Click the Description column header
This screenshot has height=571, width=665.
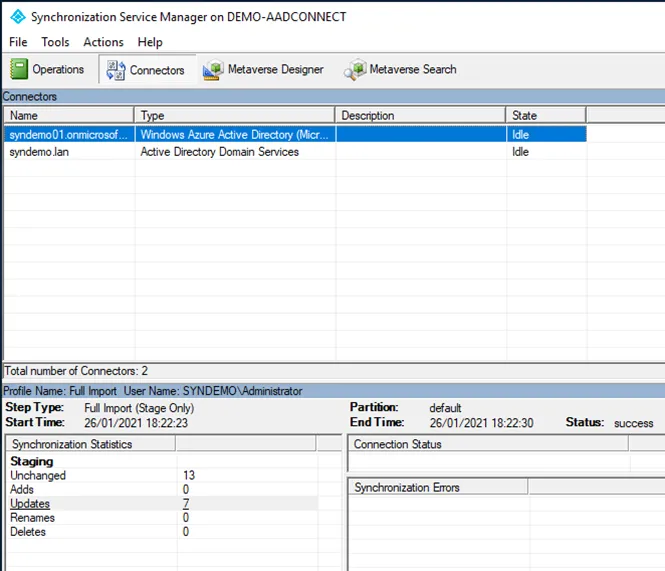coord(420,115)
